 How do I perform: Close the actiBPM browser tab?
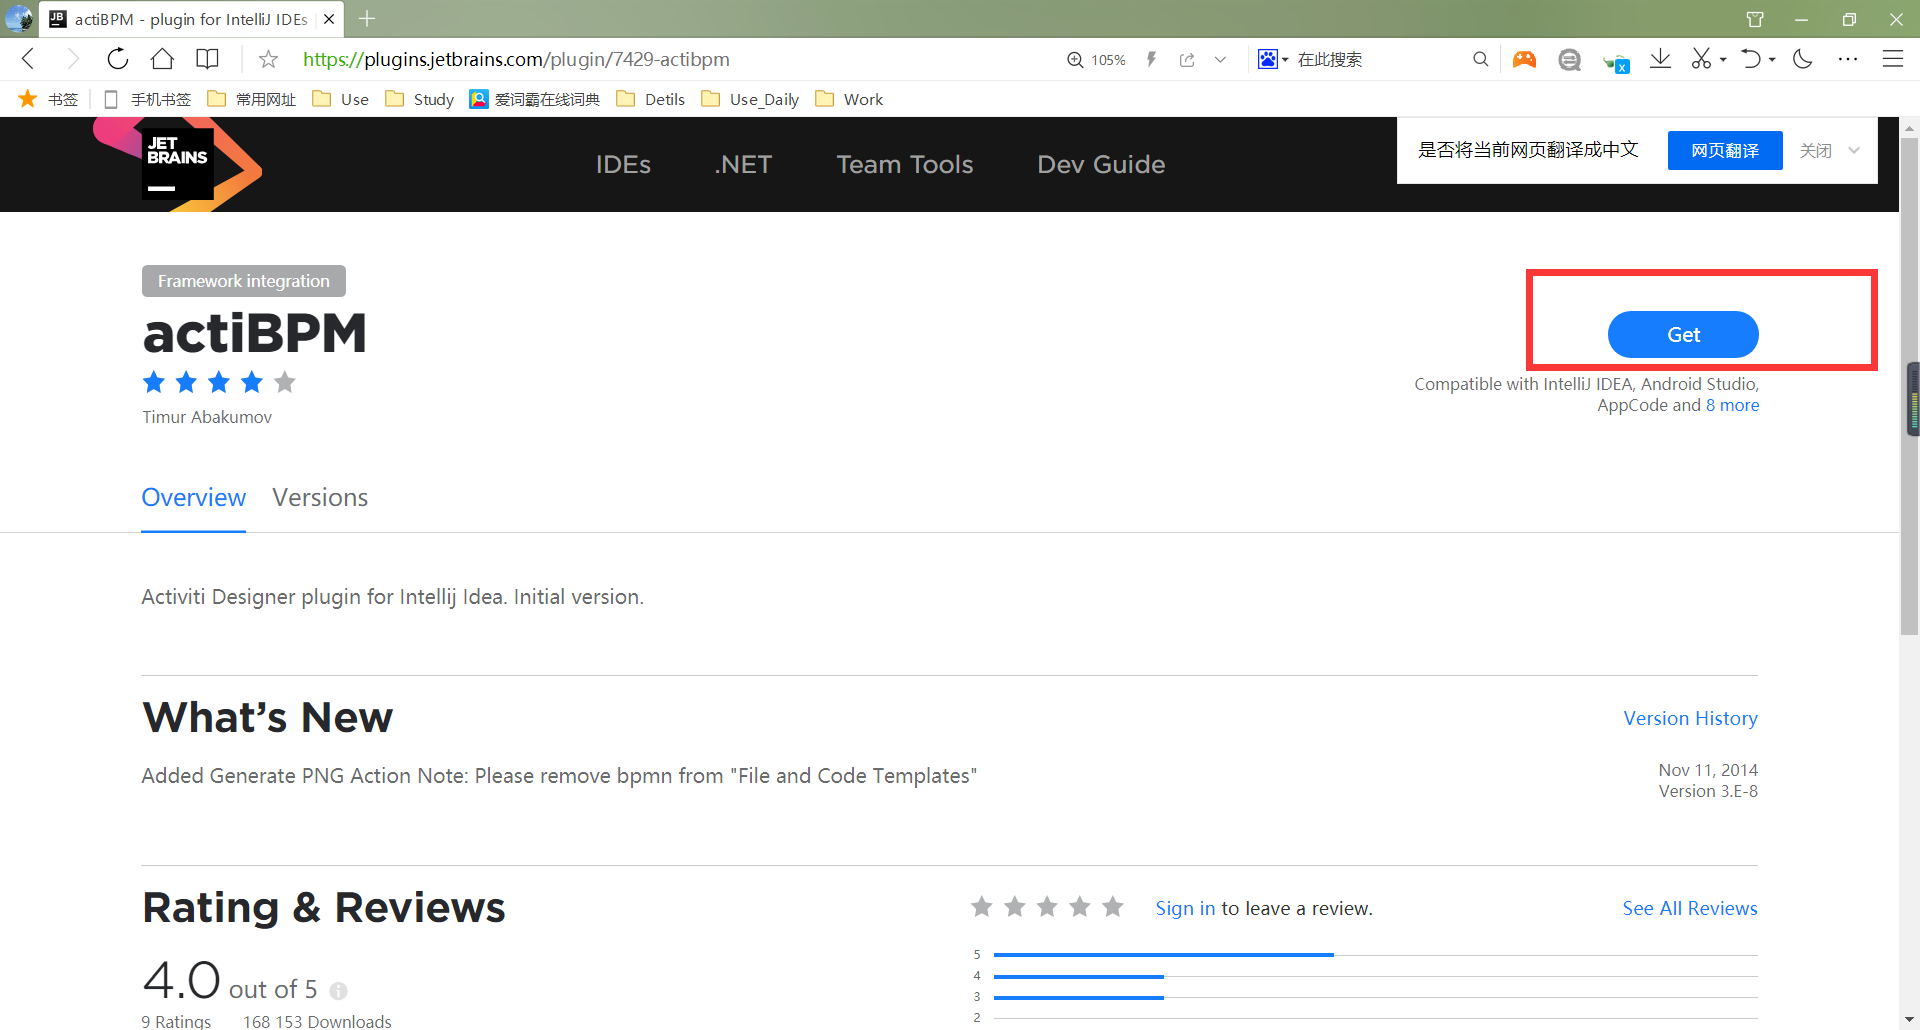329,19
